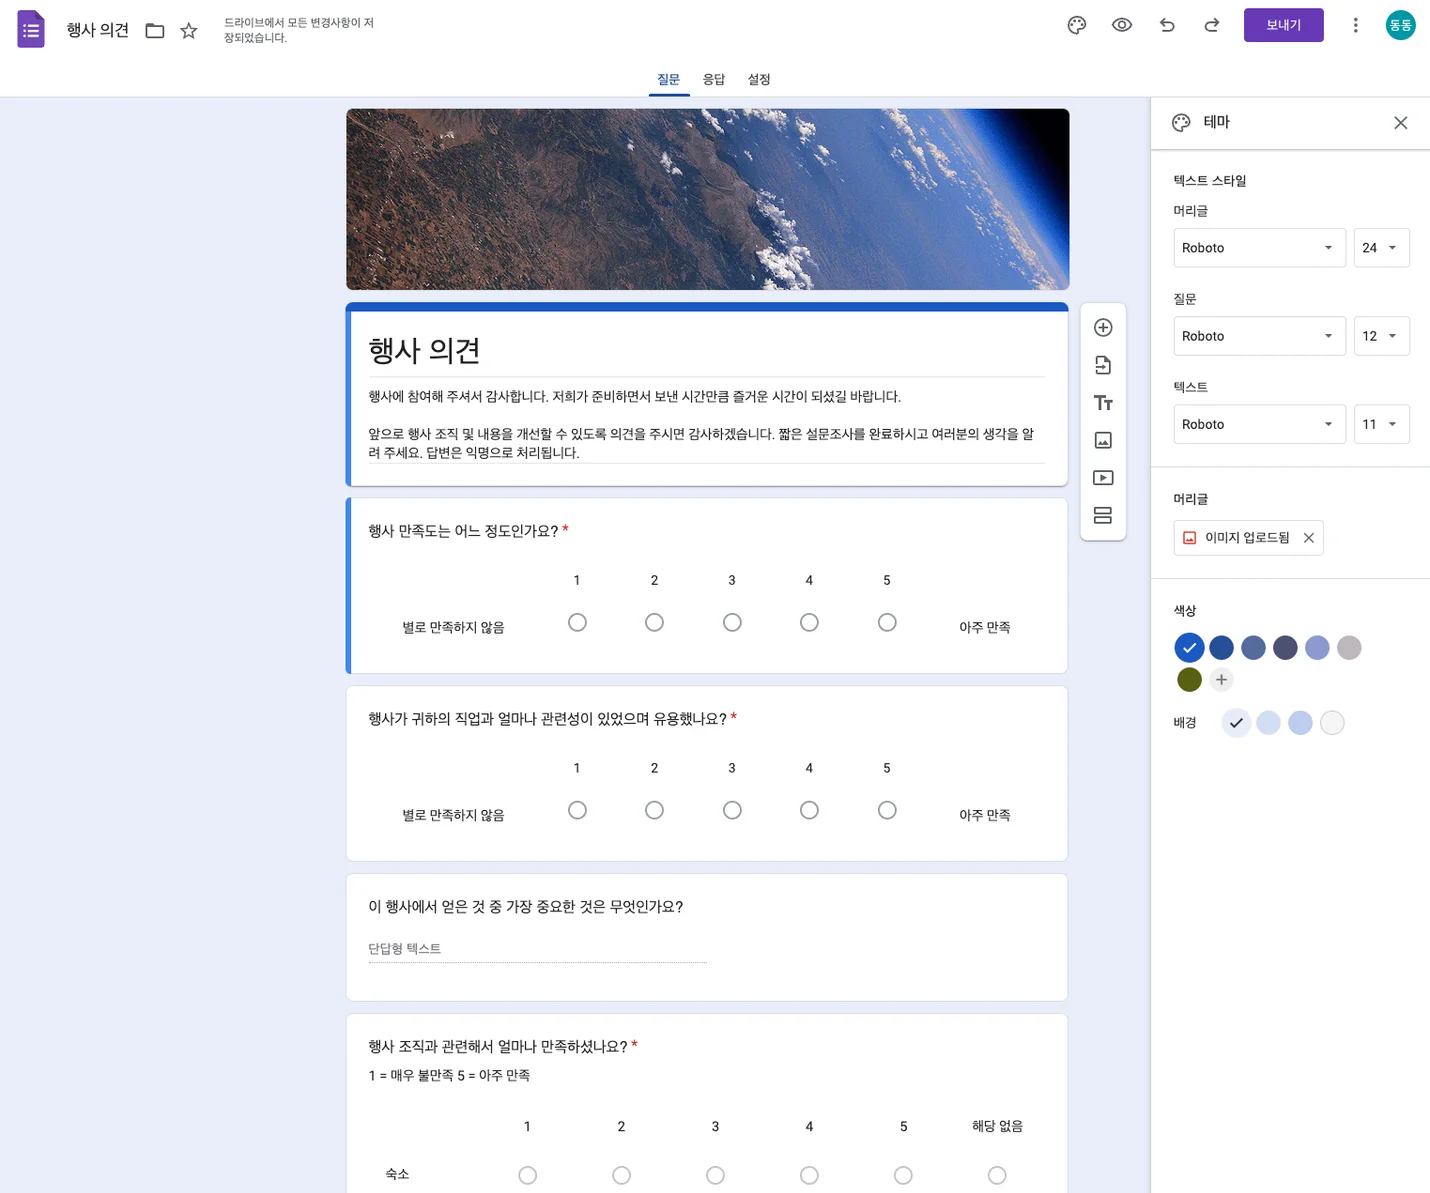Click the palette icon in the 테마 panel header
The height and width of the screenshot is (1193, 1430).
pyautogui.click(x=1181, y=123)
